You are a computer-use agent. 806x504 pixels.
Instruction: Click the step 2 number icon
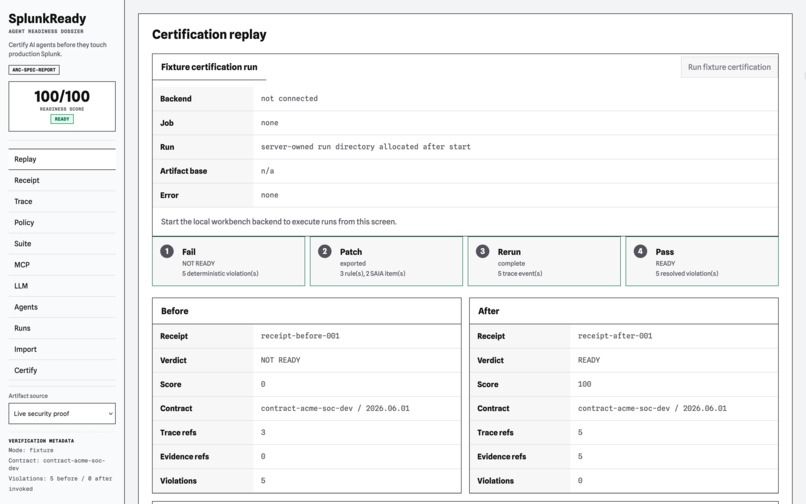pos(325,251)
